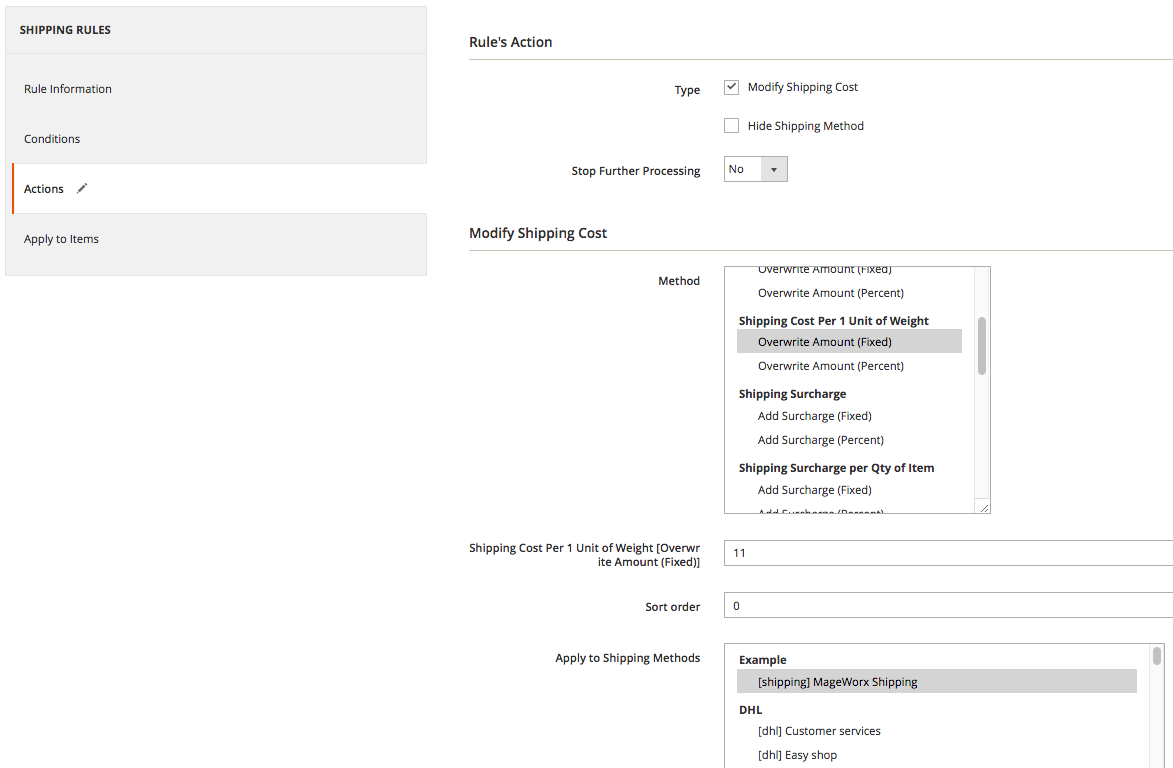This screenshot has height=768, width=1173.
Task: Open the Rule Information tab
Action: [x=68, y=89]
